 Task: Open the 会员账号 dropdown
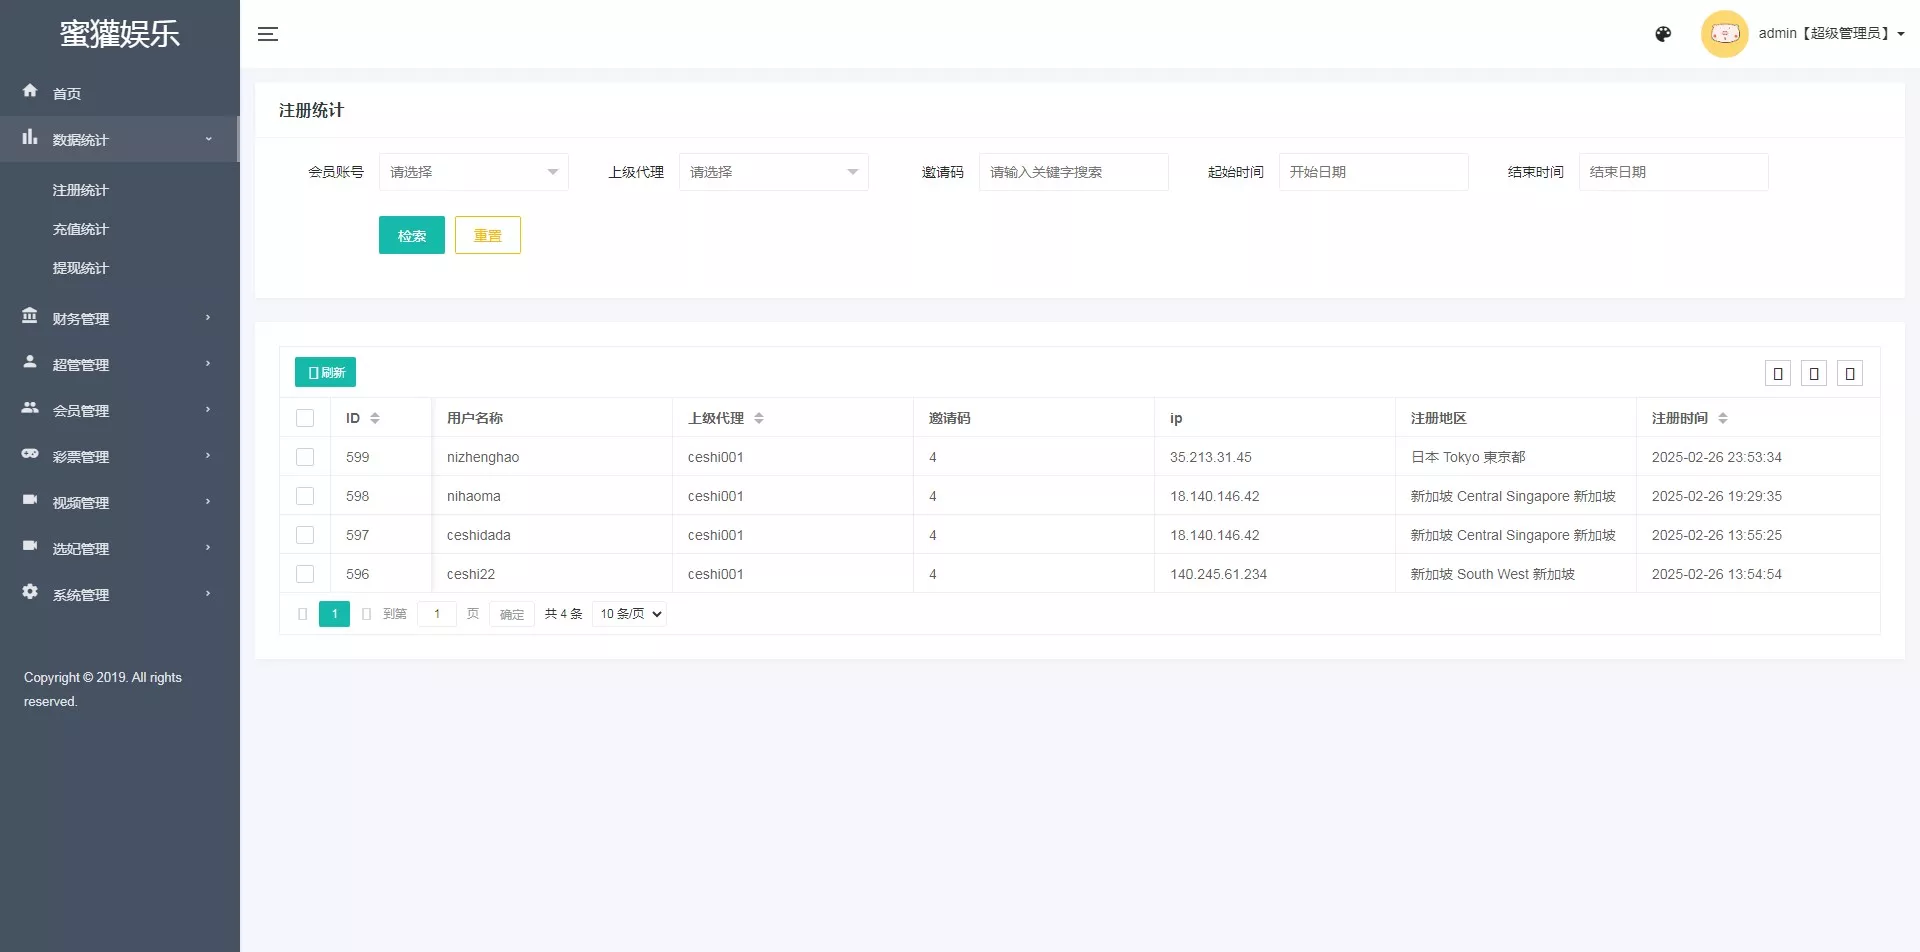(474, 171)
